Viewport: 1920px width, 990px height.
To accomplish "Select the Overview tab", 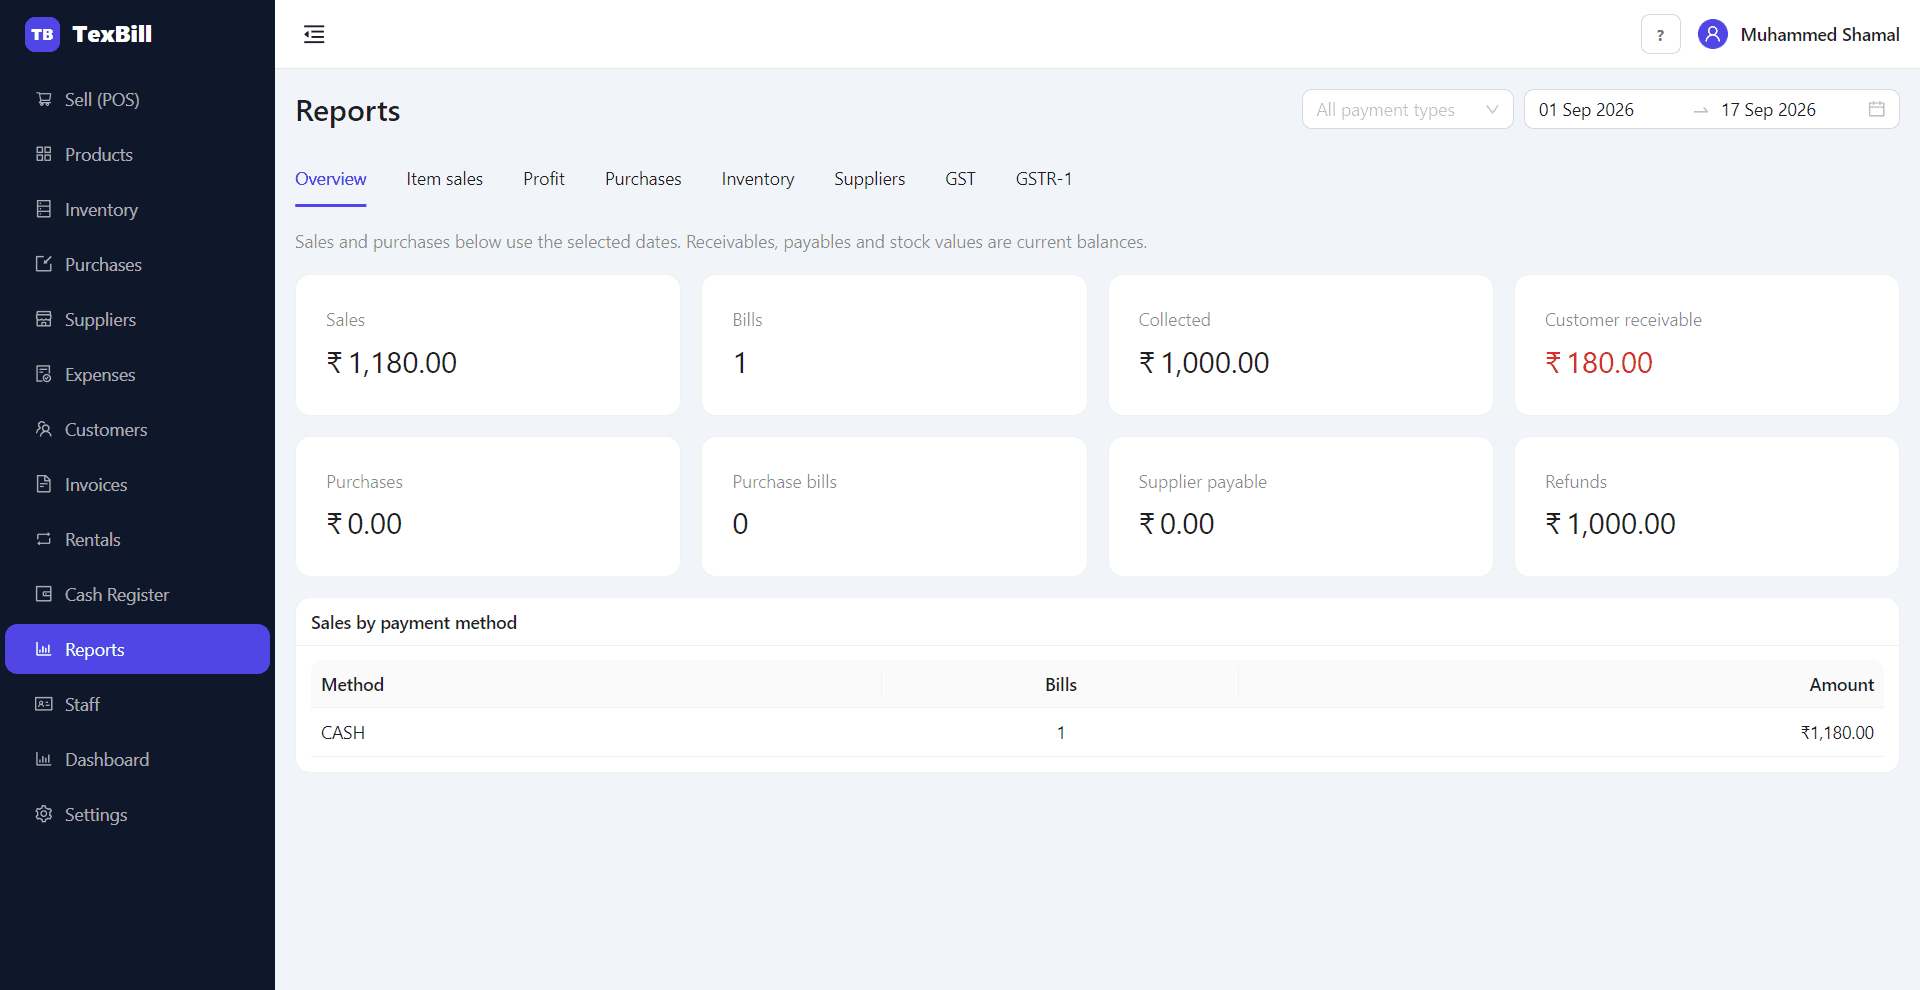I will click(x=330, y=179).
